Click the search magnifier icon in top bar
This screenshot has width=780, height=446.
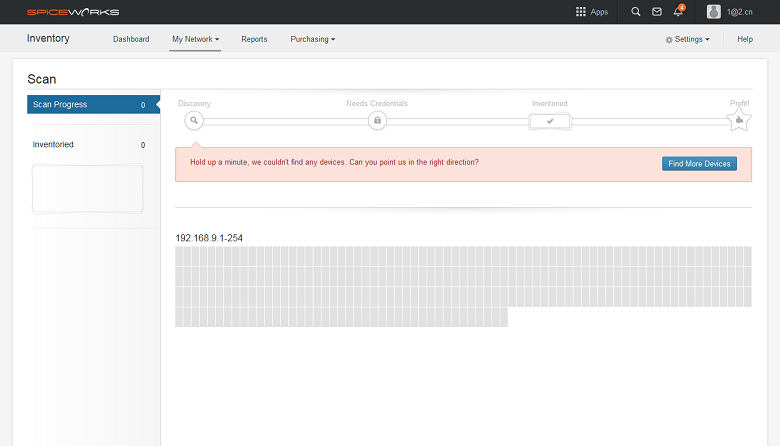636,11
